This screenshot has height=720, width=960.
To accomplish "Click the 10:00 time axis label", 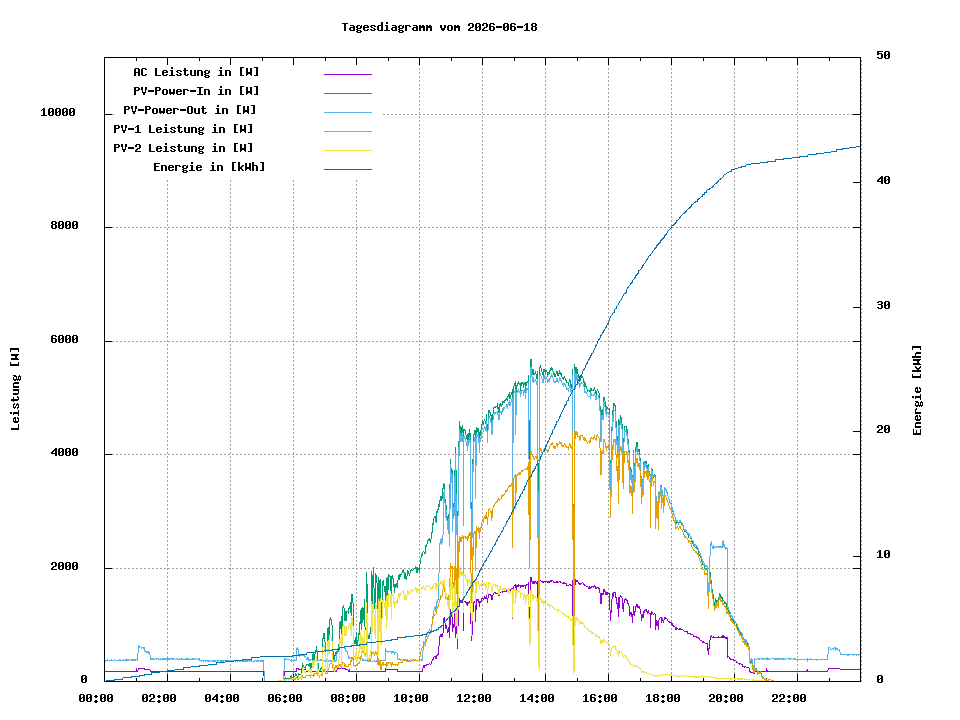I will click(x=411, y=698).
